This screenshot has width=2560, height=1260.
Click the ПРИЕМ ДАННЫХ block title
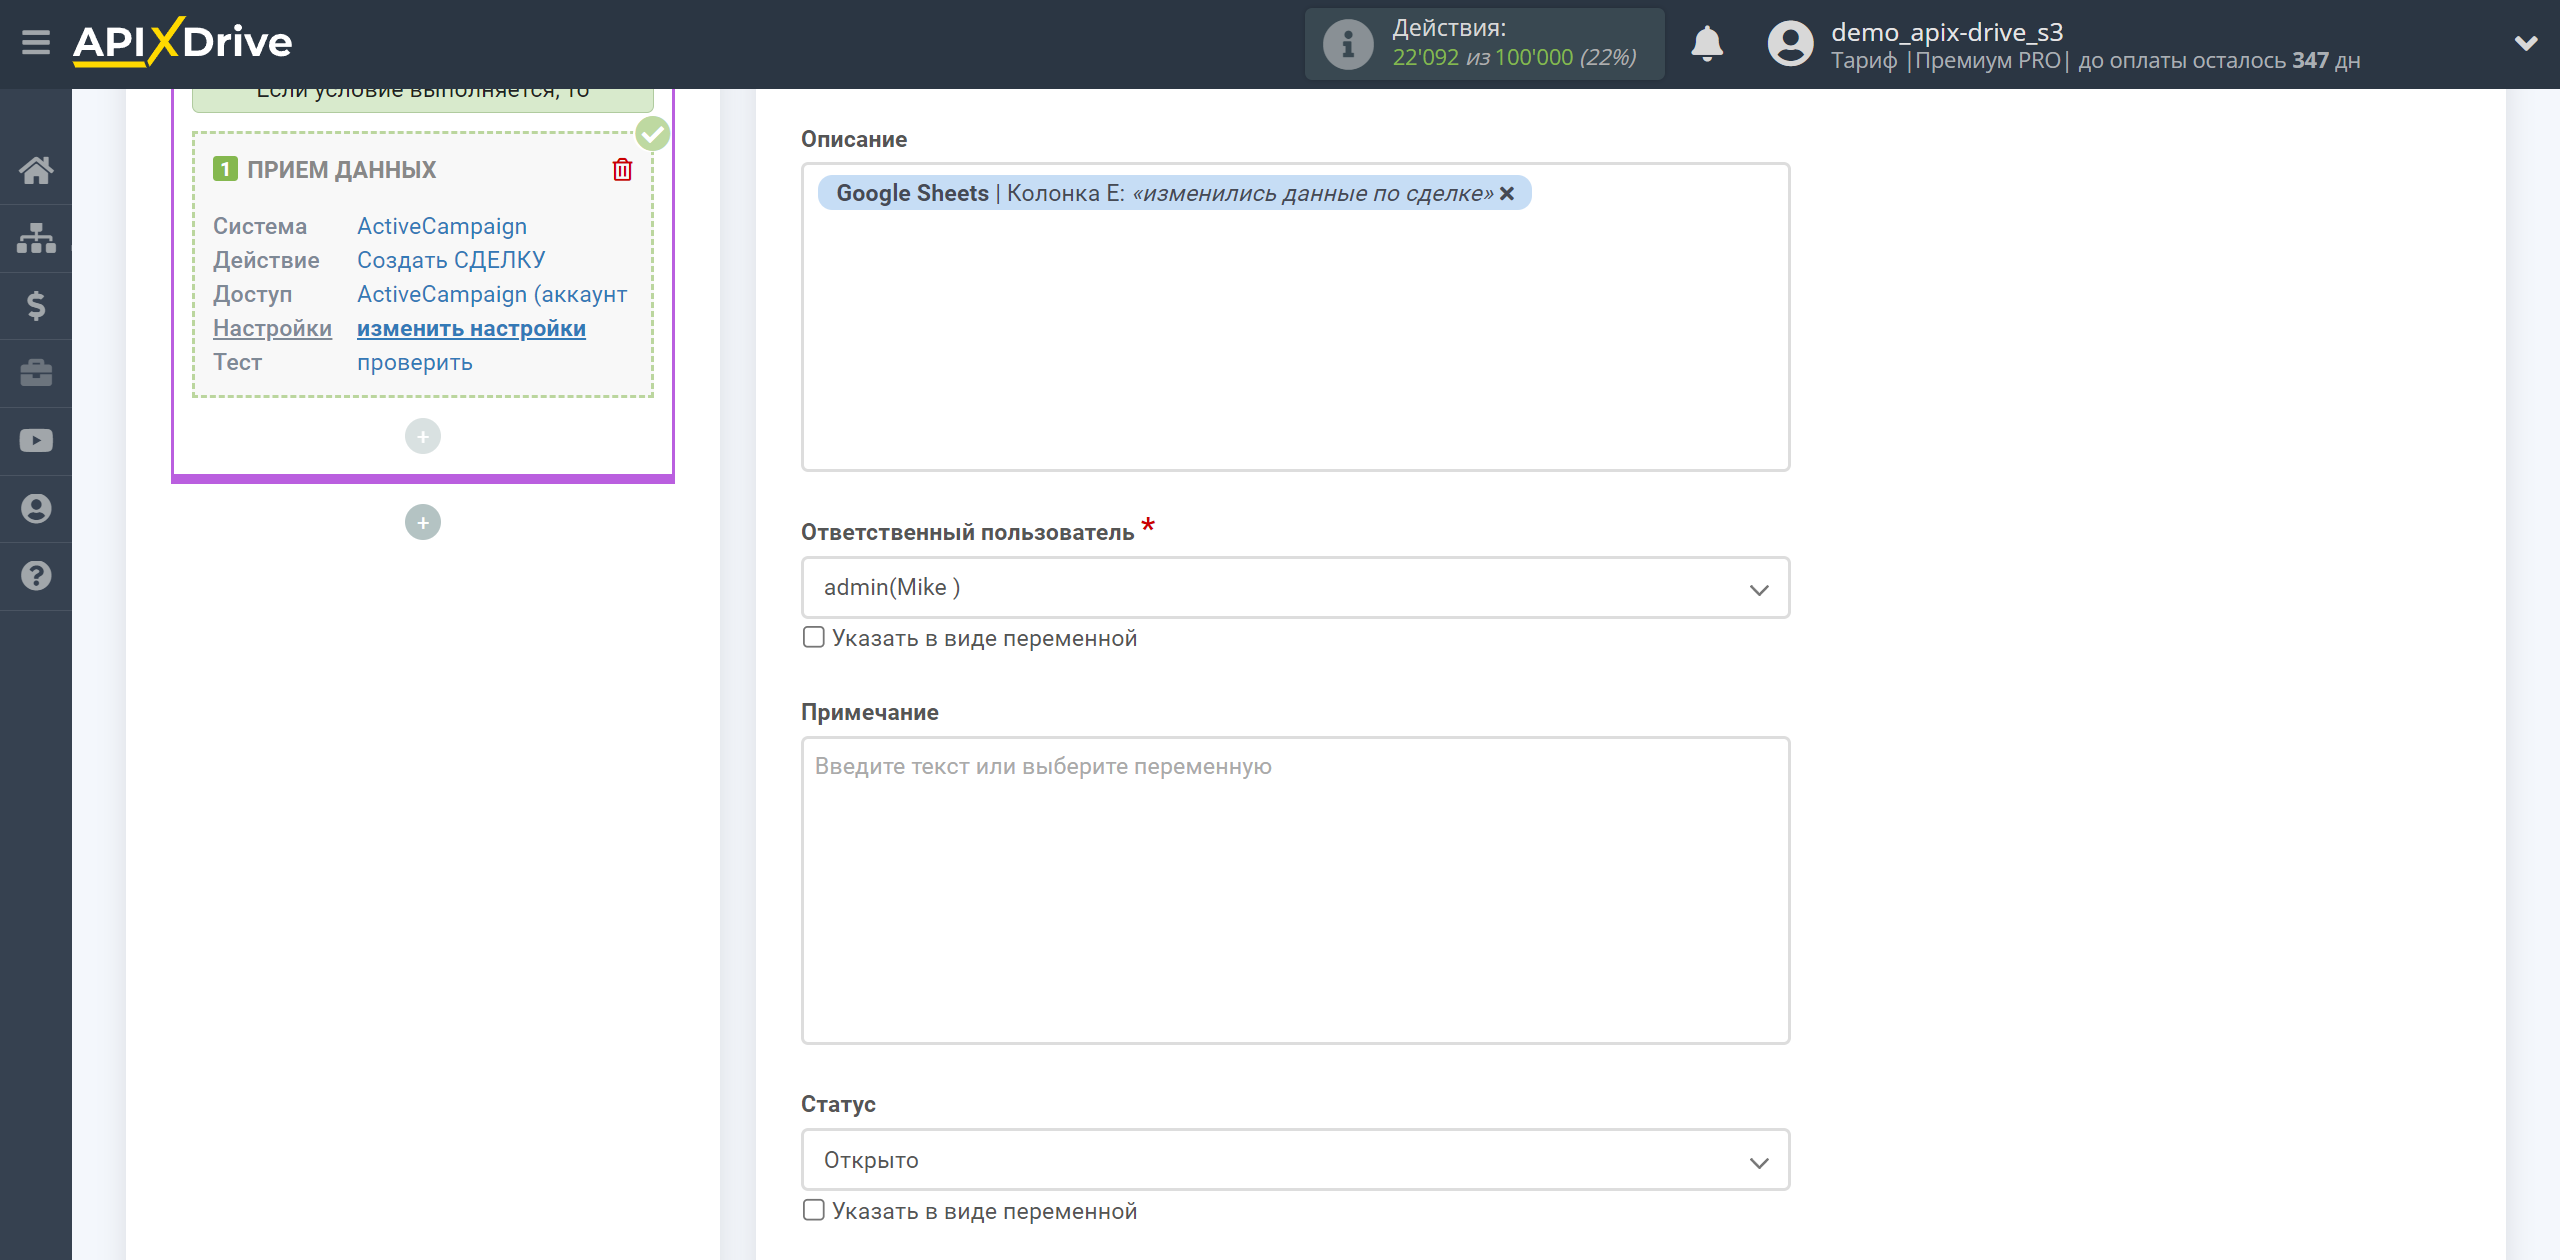(341, 170)
